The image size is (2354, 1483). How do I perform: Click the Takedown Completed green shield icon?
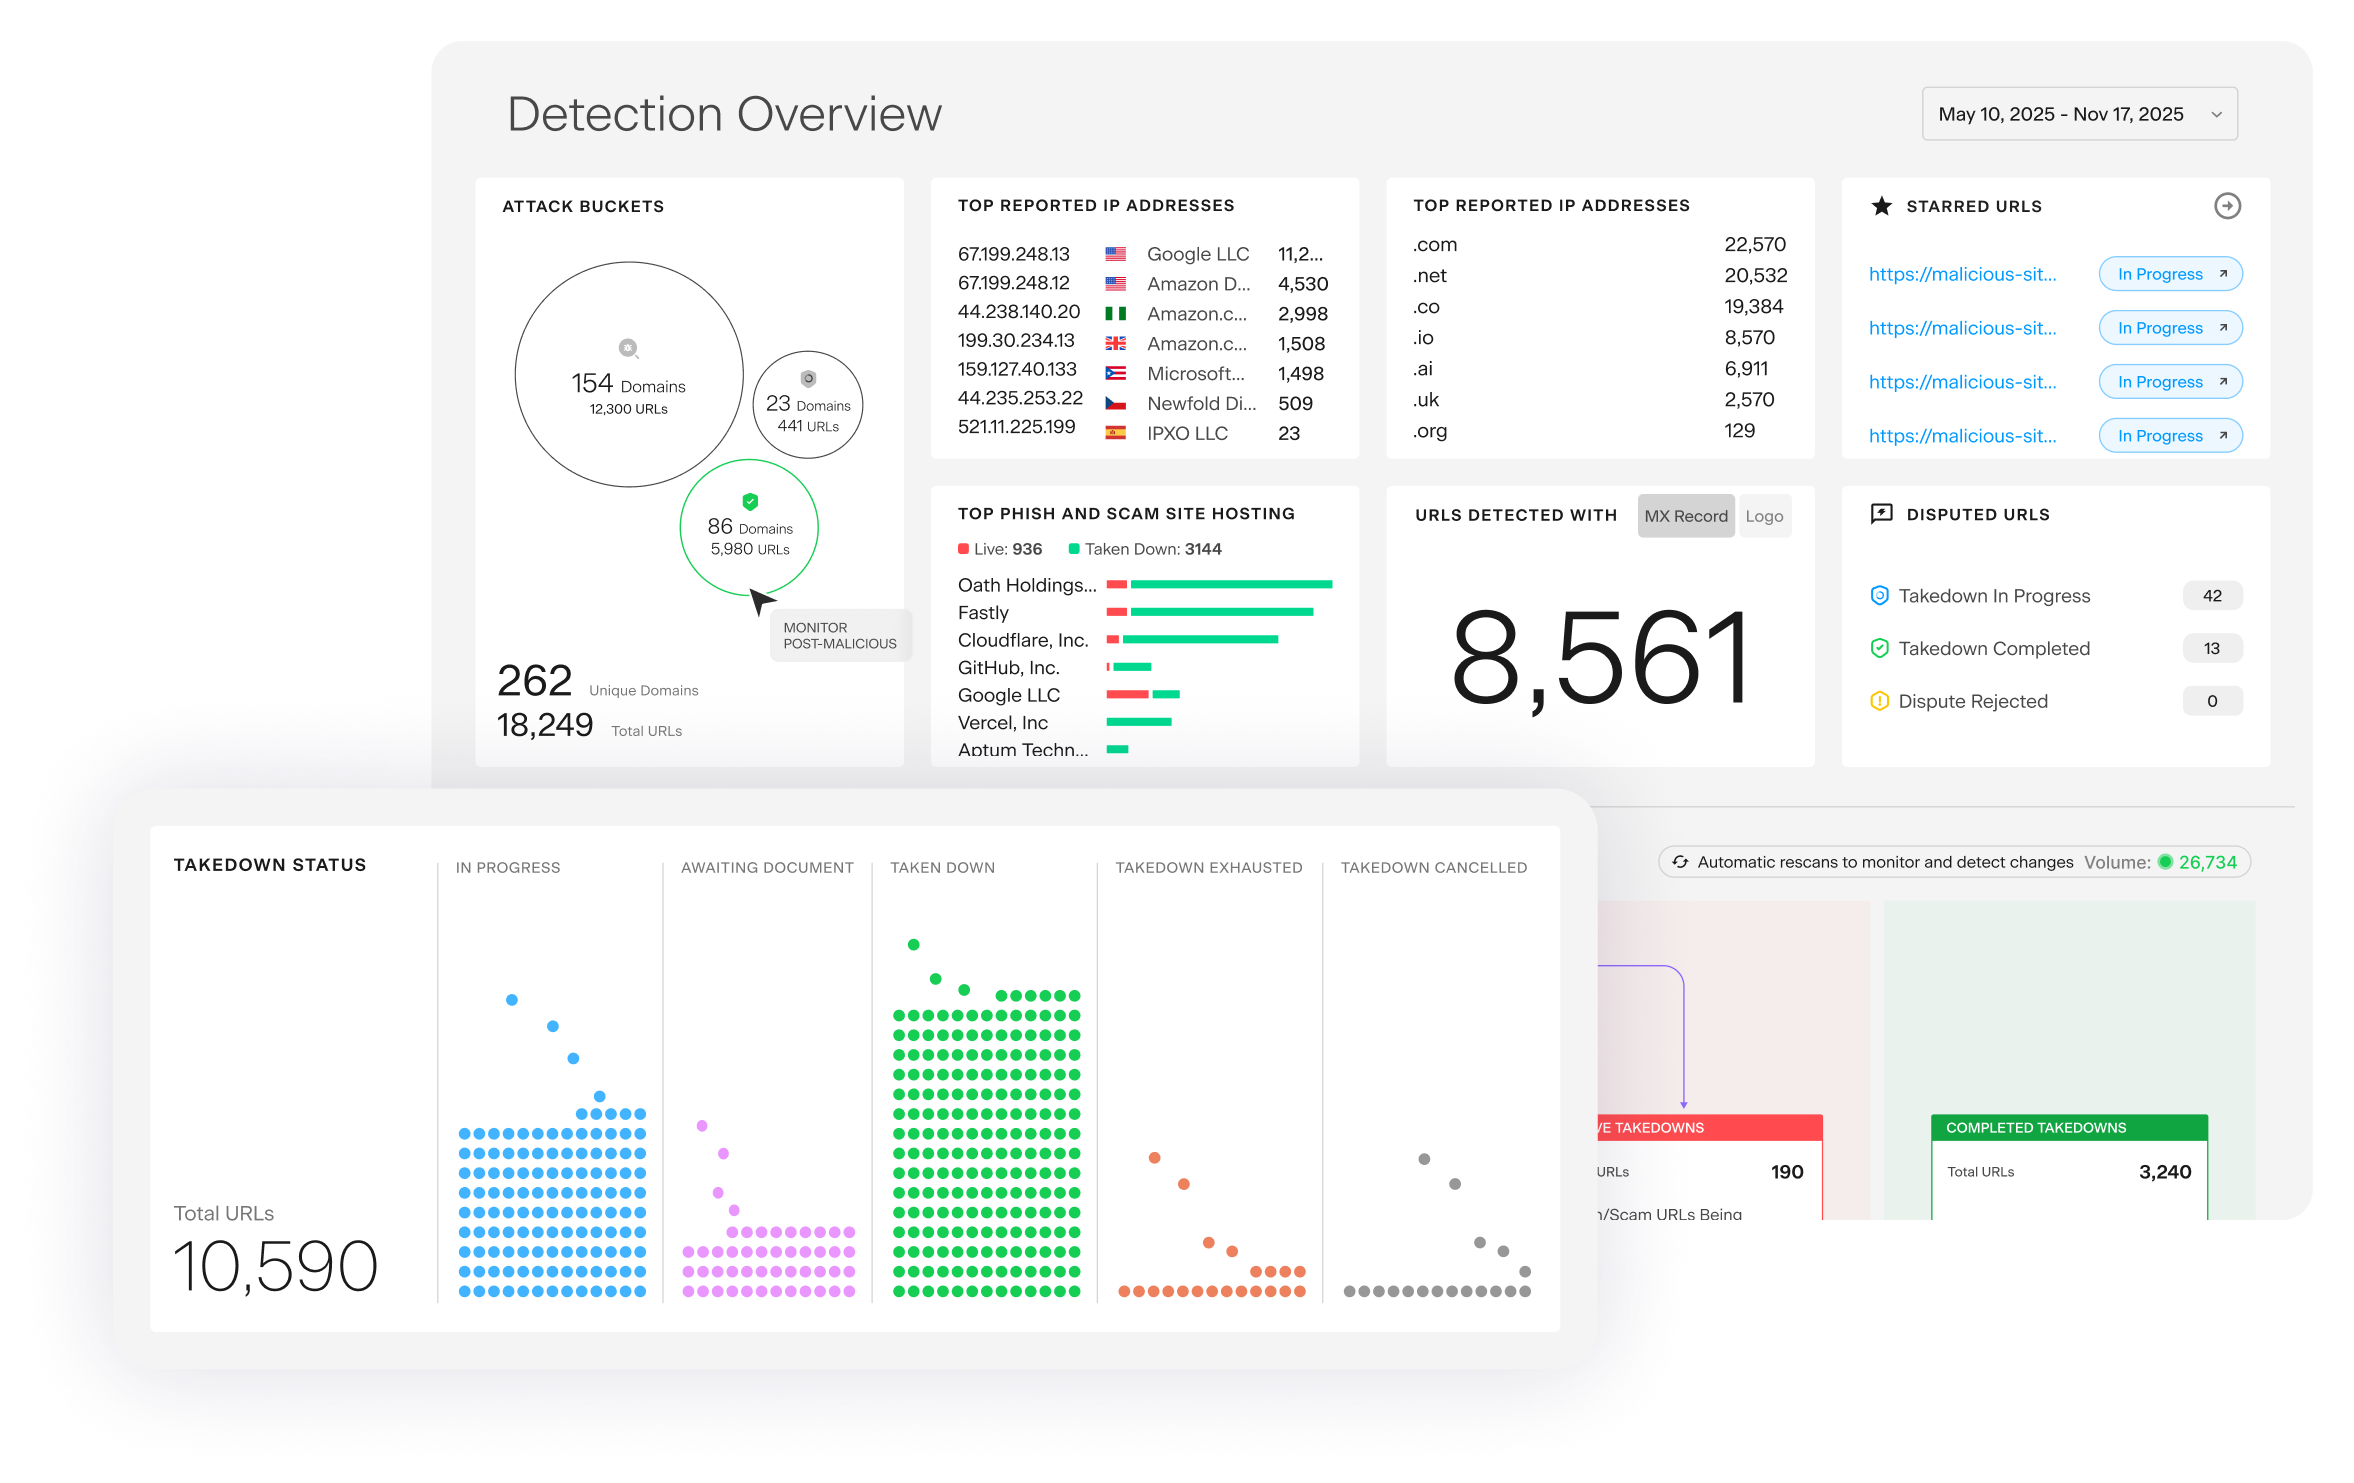click(x=1879, y=649)
